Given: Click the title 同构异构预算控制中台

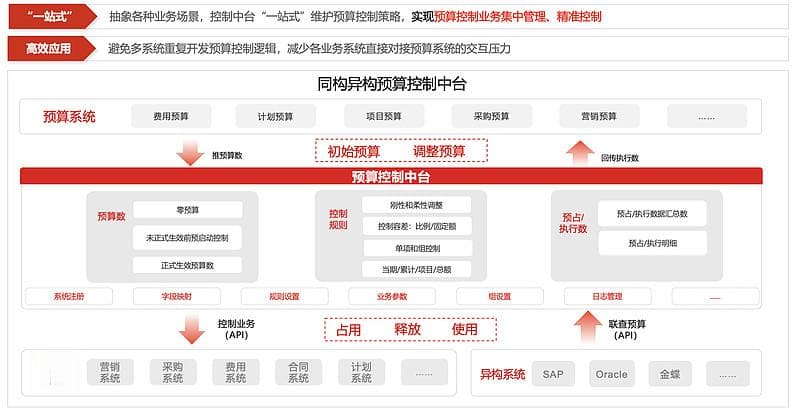Looking at the screenshot, I should click(x=391, y=84).
